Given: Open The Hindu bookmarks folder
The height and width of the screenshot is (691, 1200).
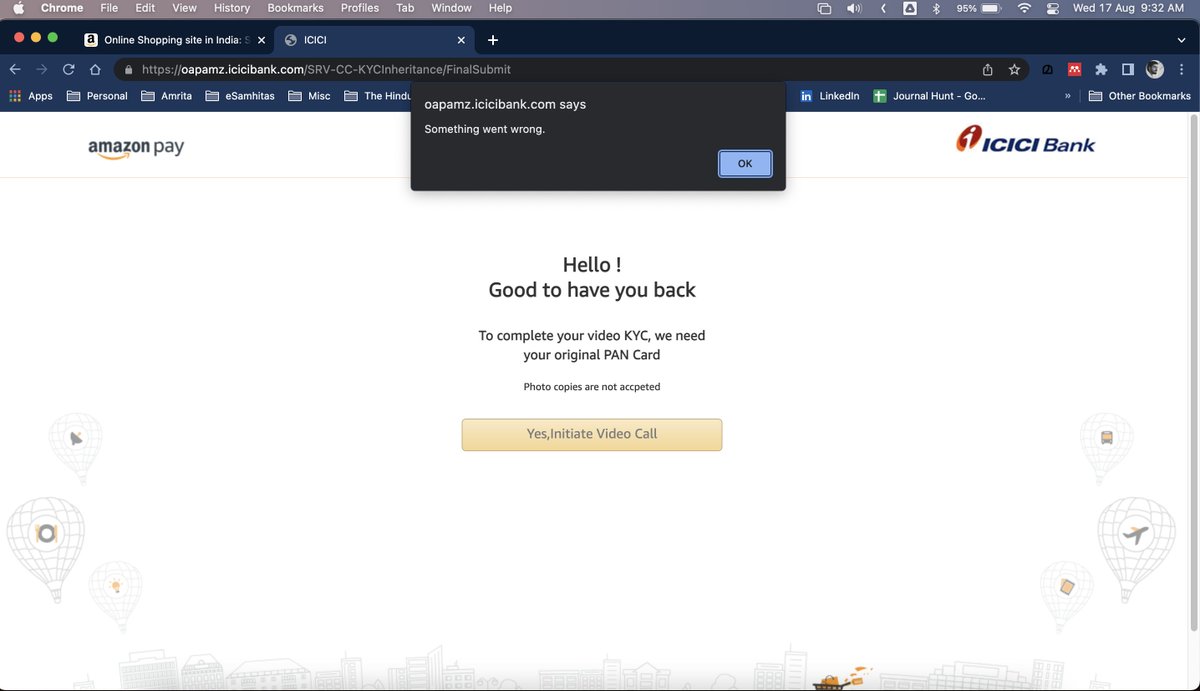Looking at the screenshot, I should click(378, 96).
